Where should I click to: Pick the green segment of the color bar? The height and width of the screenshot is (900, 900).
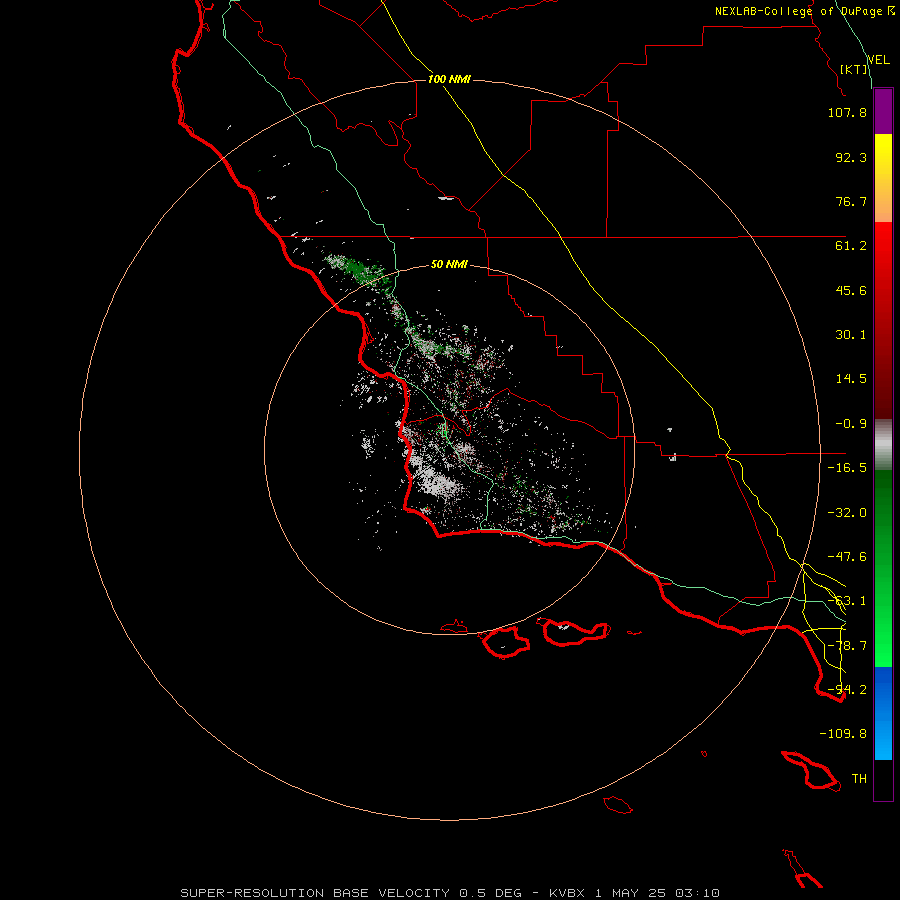tap(883, 568)
